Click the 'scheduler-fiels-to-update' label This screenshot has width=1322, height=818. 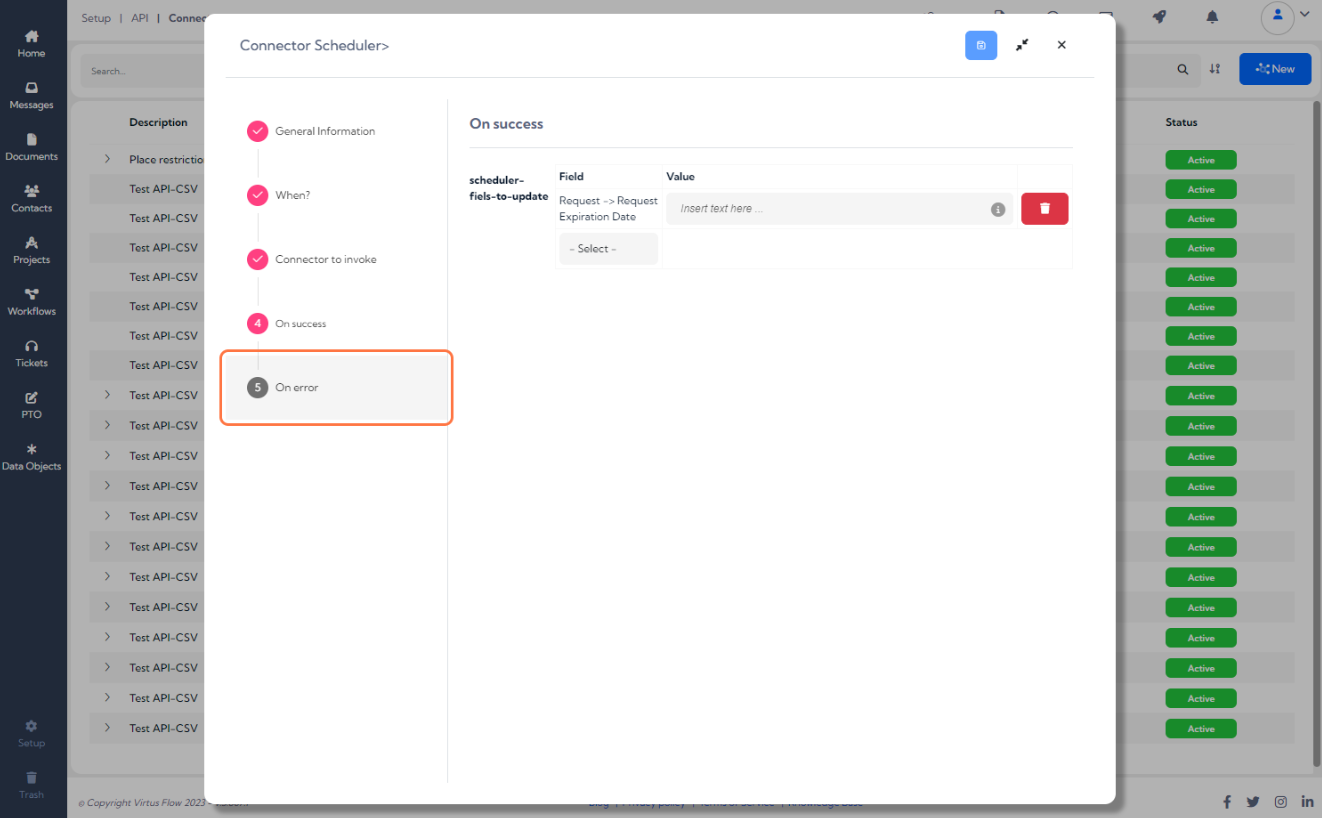coord(509,188)
